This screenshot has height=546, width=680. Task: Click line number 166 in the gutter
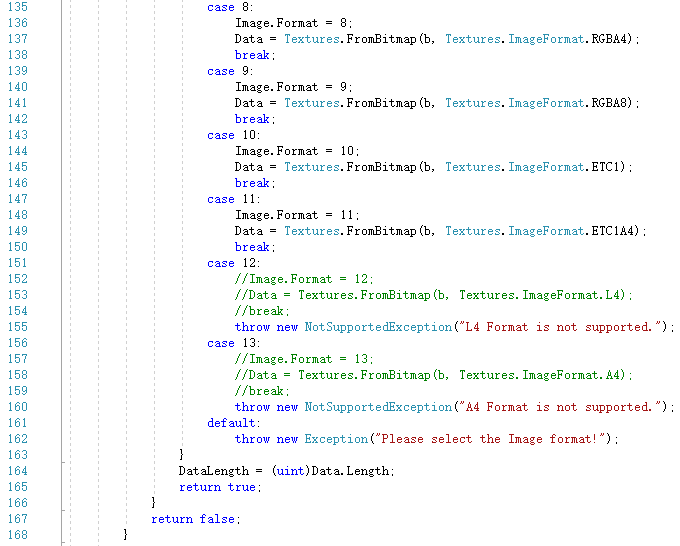pos(18,503)
